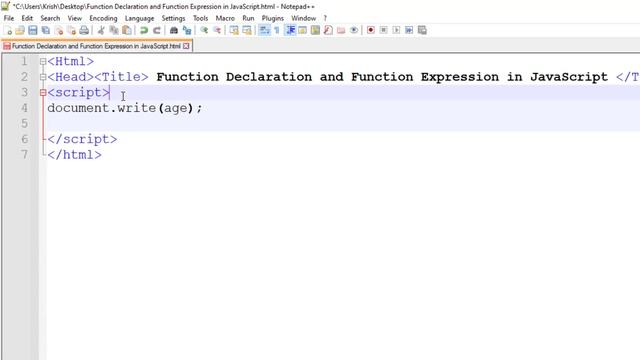640x360 pixels.
Task: Collapse the <script> fold marker on line 3
Action: pos(43,93)
